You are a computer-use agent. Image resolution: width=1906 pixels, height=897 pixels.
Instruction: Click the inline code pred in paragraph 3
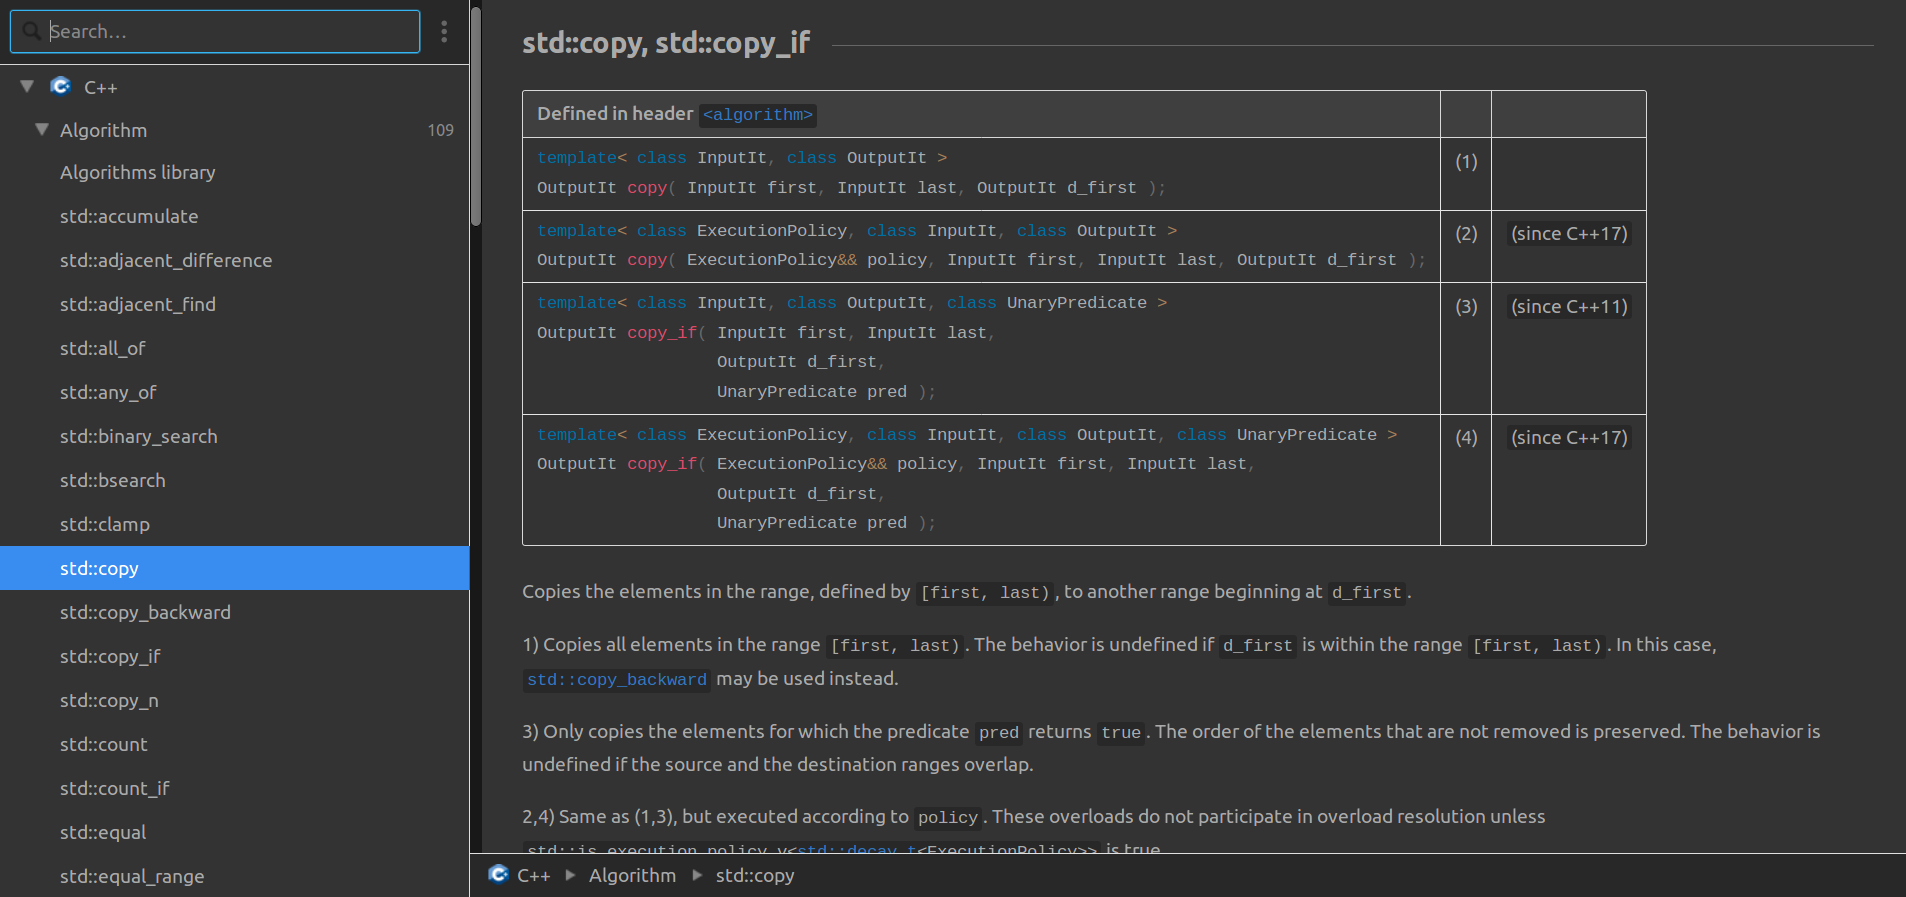(x=998, y=733)
